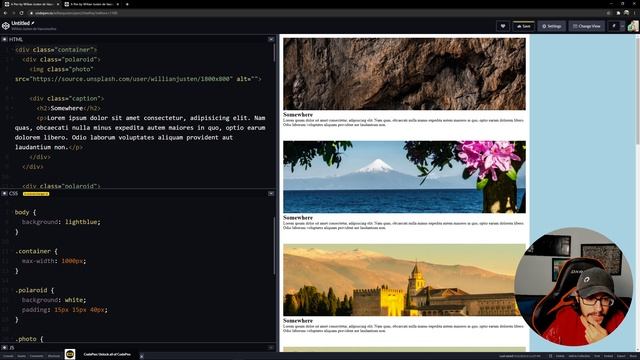Open browser three-dot menu
This screenshot has width=640, height=360.
[x=635, y=13]
